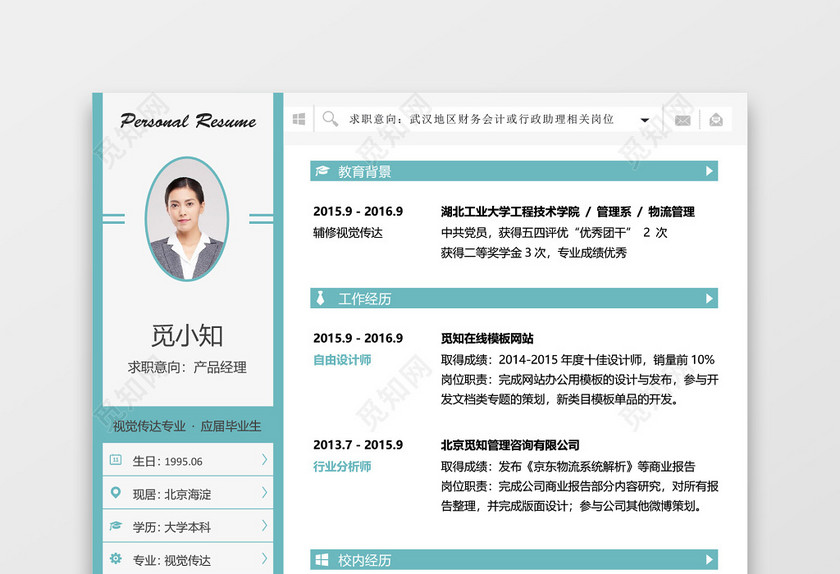840x574 pixels.
Task: Click the 生日: 1995.06 label
Action: click(168, 461)
